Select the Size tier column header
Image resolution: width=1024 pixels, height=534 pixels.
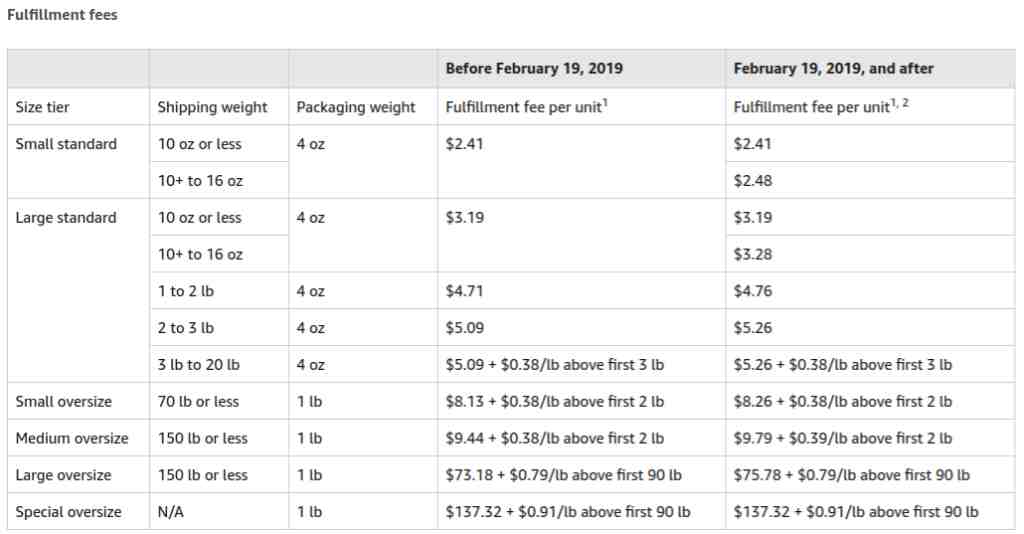click(43, 107)
